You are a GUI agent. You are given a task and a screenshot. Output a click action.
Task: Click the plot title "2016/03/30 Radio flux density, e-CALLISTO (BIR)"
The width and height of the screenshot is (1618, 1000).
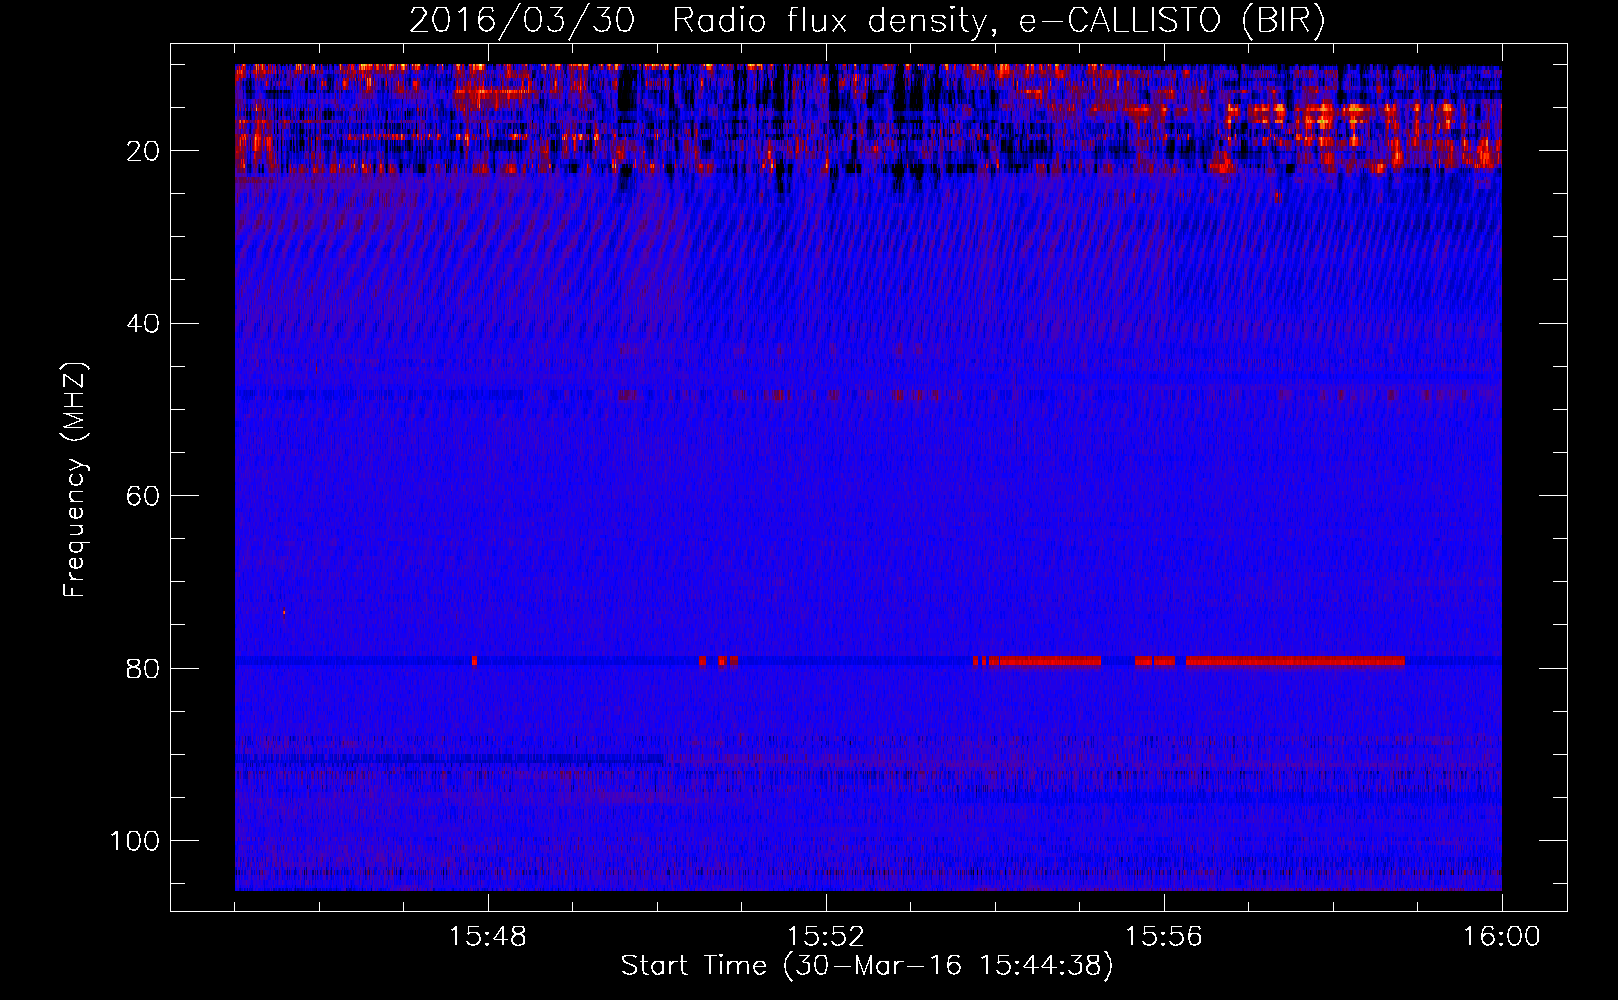click(867, 20)
